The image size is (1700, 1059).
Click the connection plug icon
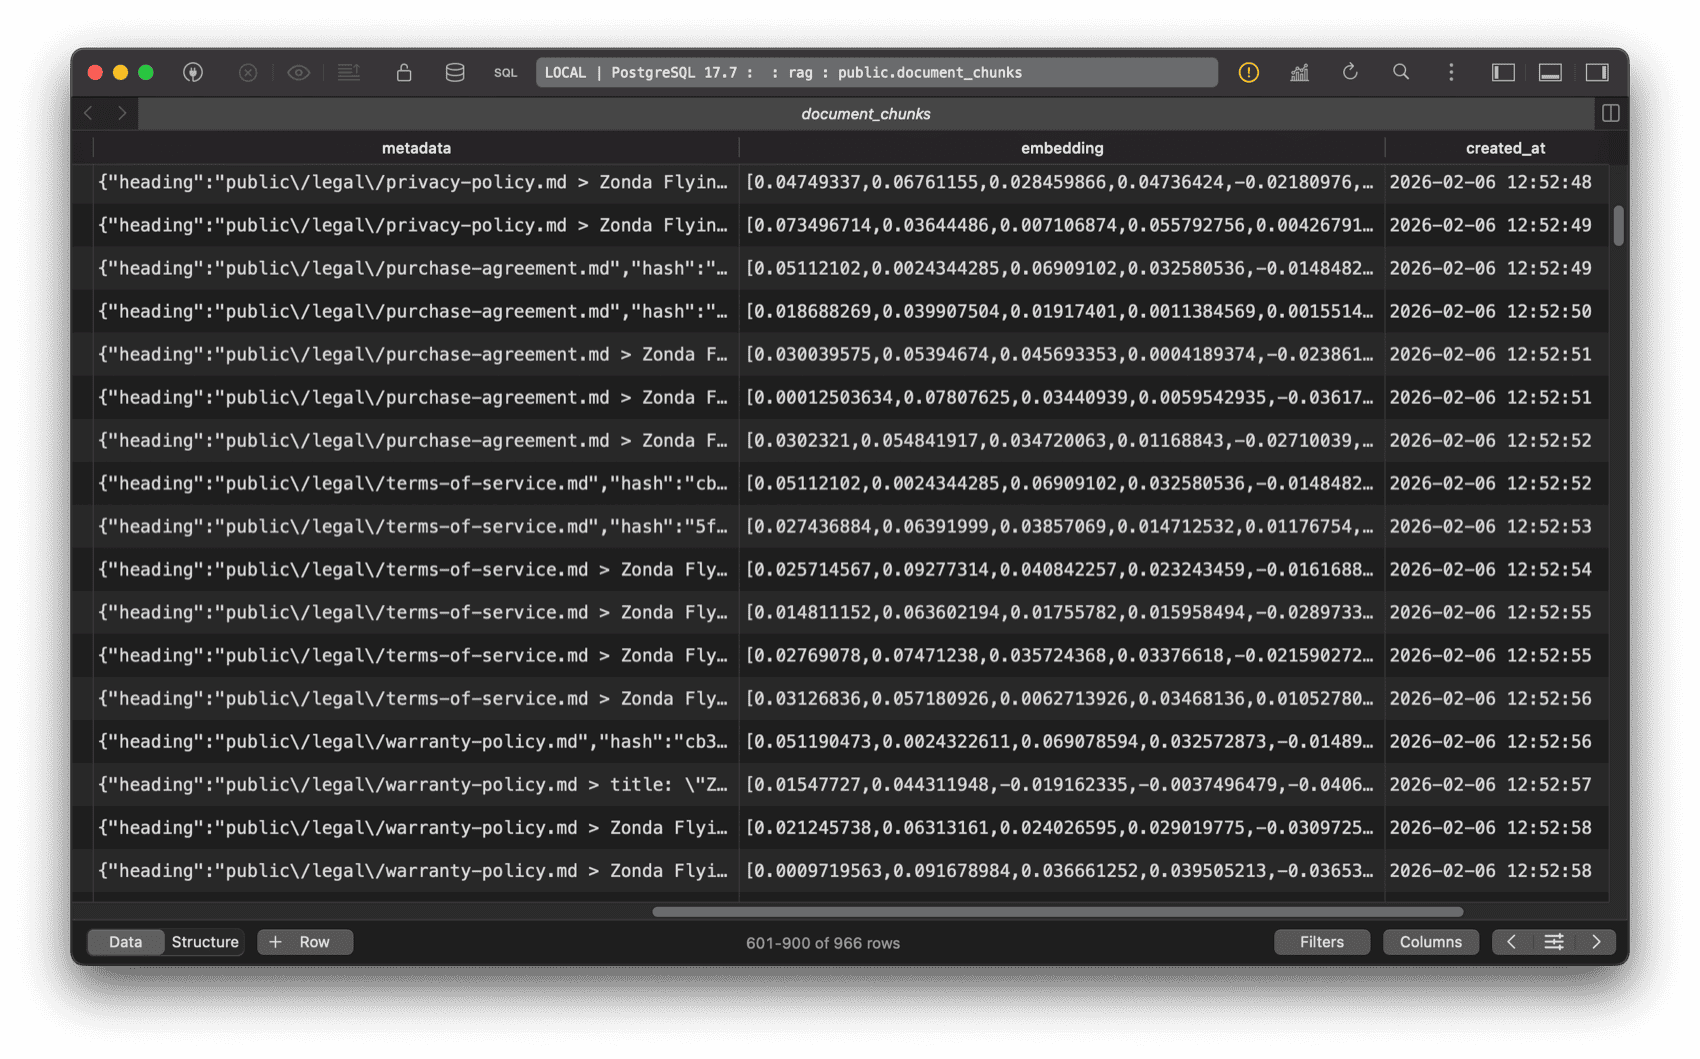[x=193, y=72]
